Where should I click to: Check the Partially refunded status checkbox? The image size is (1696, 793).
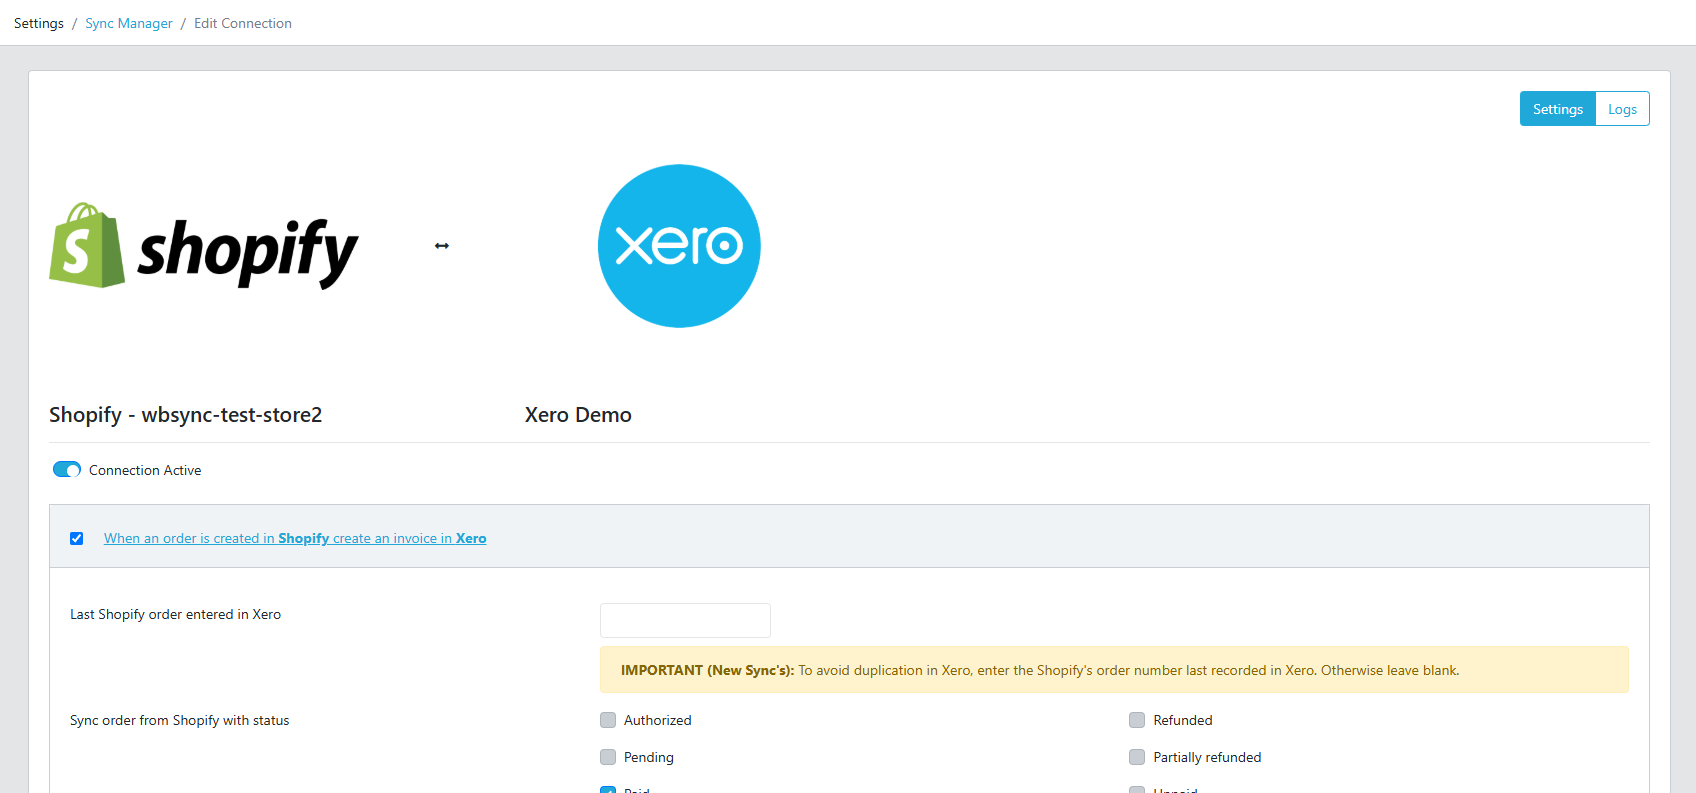point(1137,757)
